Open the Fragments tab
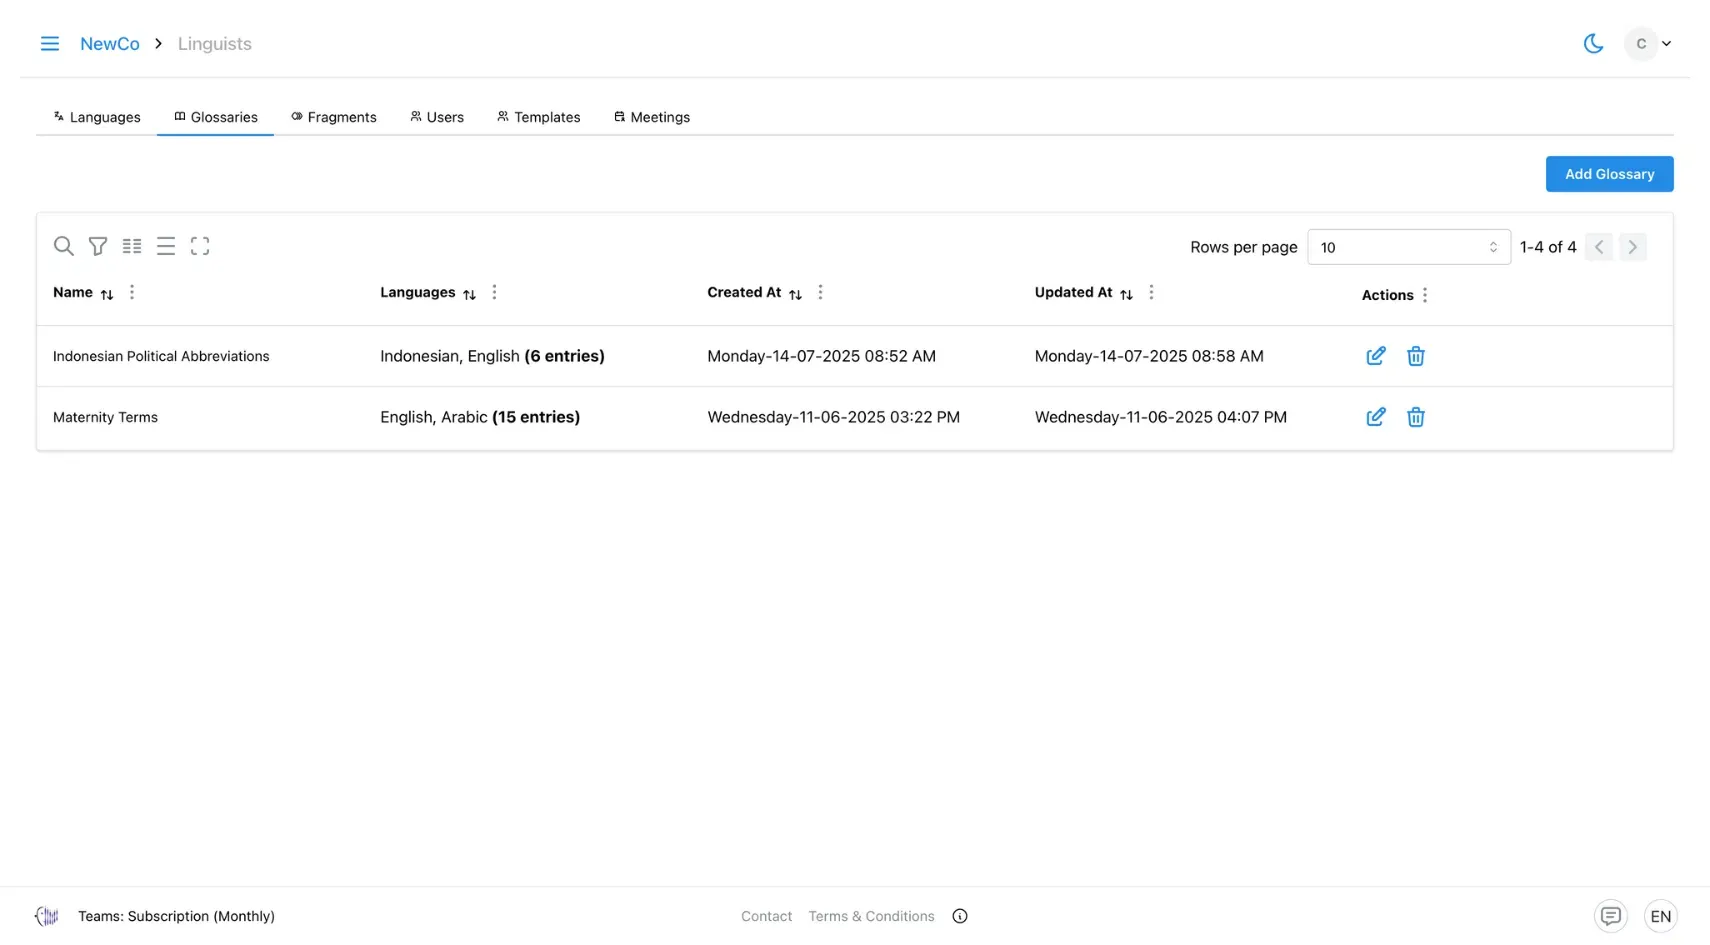1710x945 pixels. click(334, 117)
